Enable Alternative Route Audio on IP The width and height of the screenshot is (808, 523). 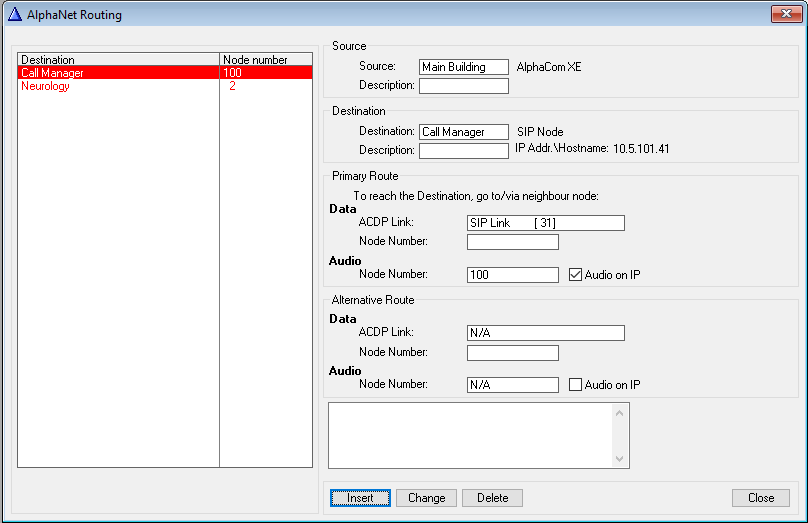click(575, 385)
